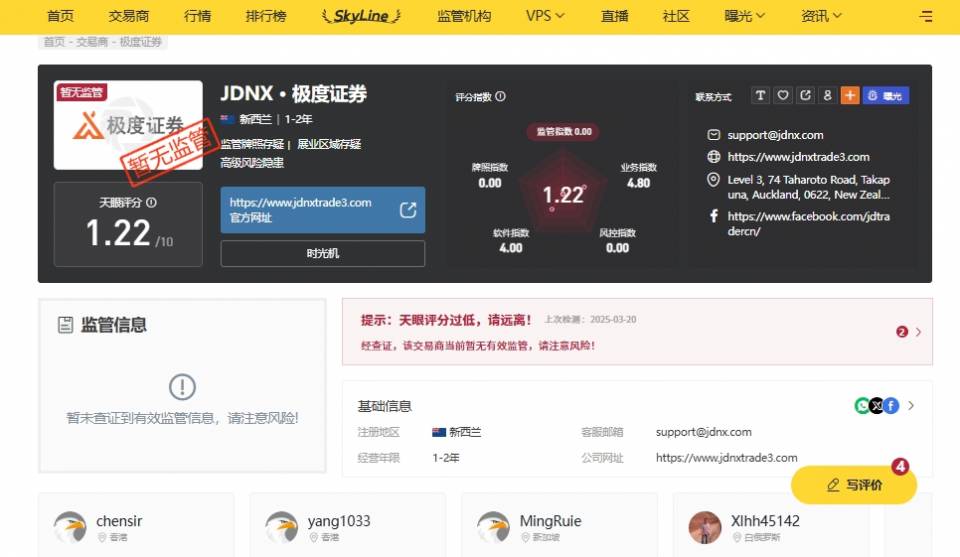
Task: Click the 时光机 button
Action: click(x=323, y=253)
